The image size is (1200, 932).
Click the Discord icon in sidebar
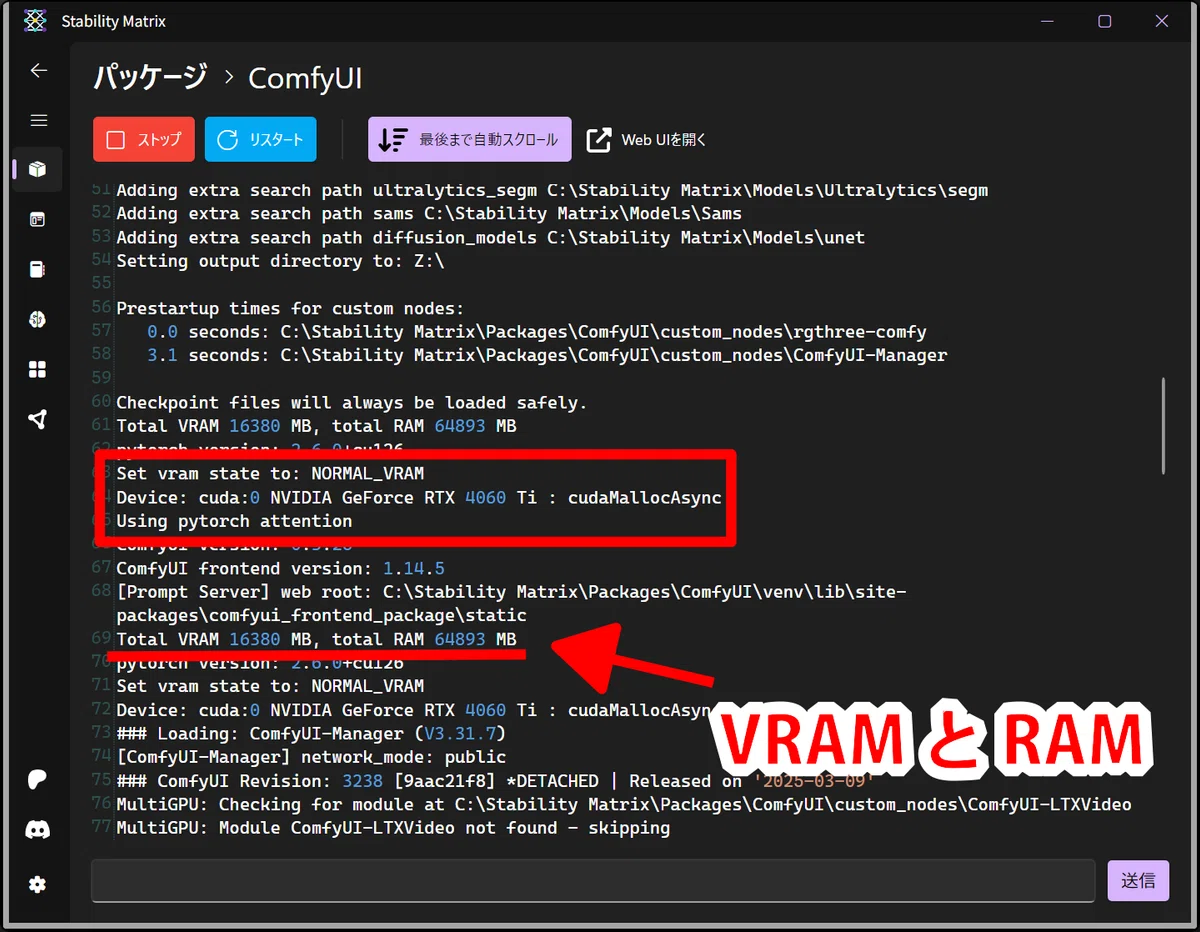38,830
